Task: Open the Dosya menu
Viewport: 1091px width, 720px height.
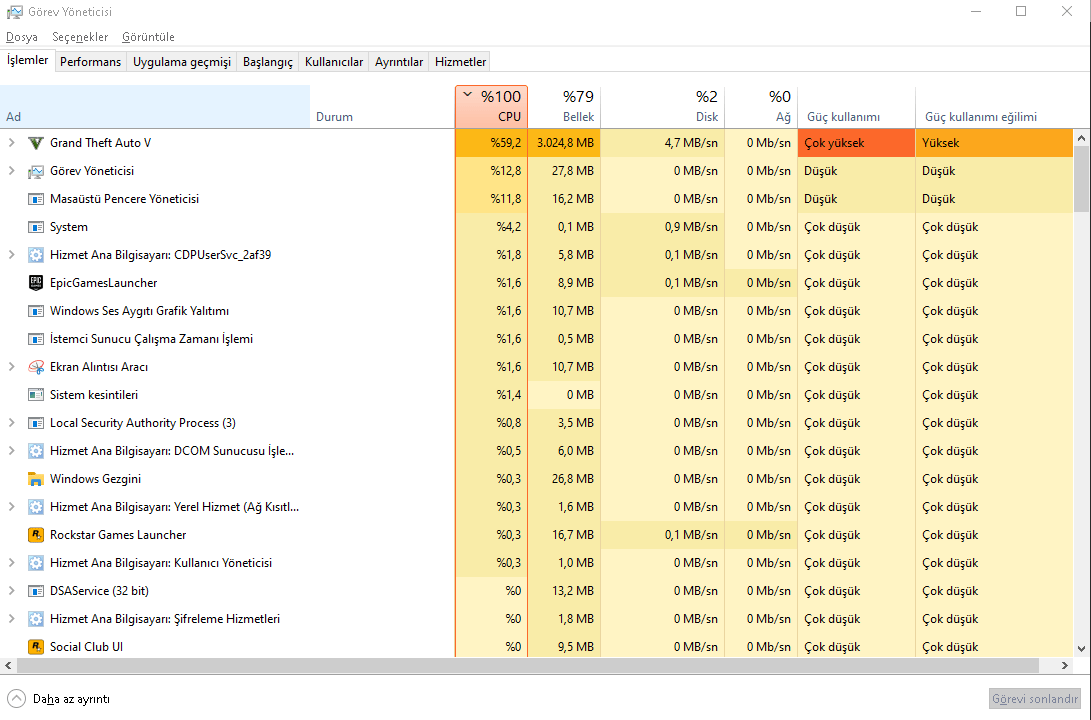Action: point(22,37)
